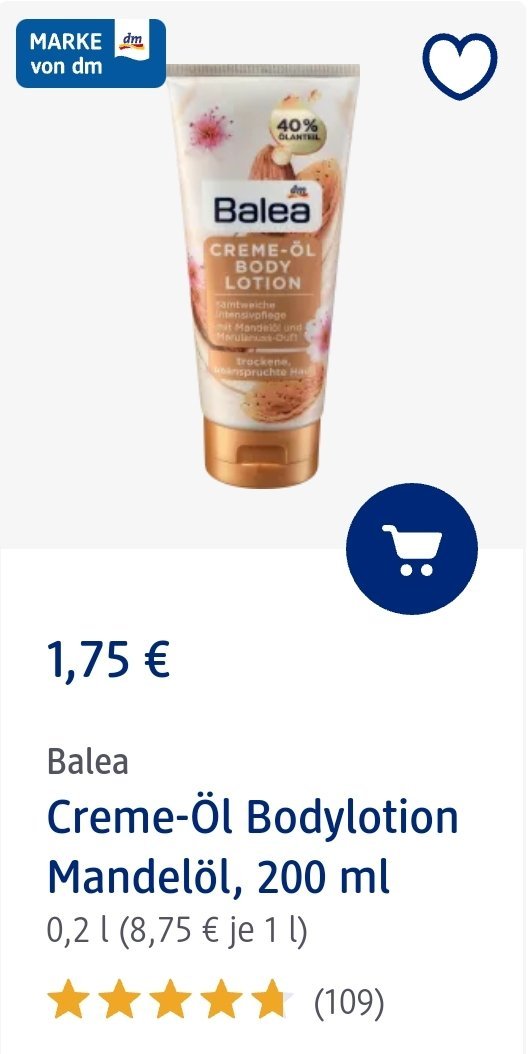Viewport: 532px width, 1054px height.
Task: Click the unit price 8,75 € je 1 l
Action: [x=213, y=932]
